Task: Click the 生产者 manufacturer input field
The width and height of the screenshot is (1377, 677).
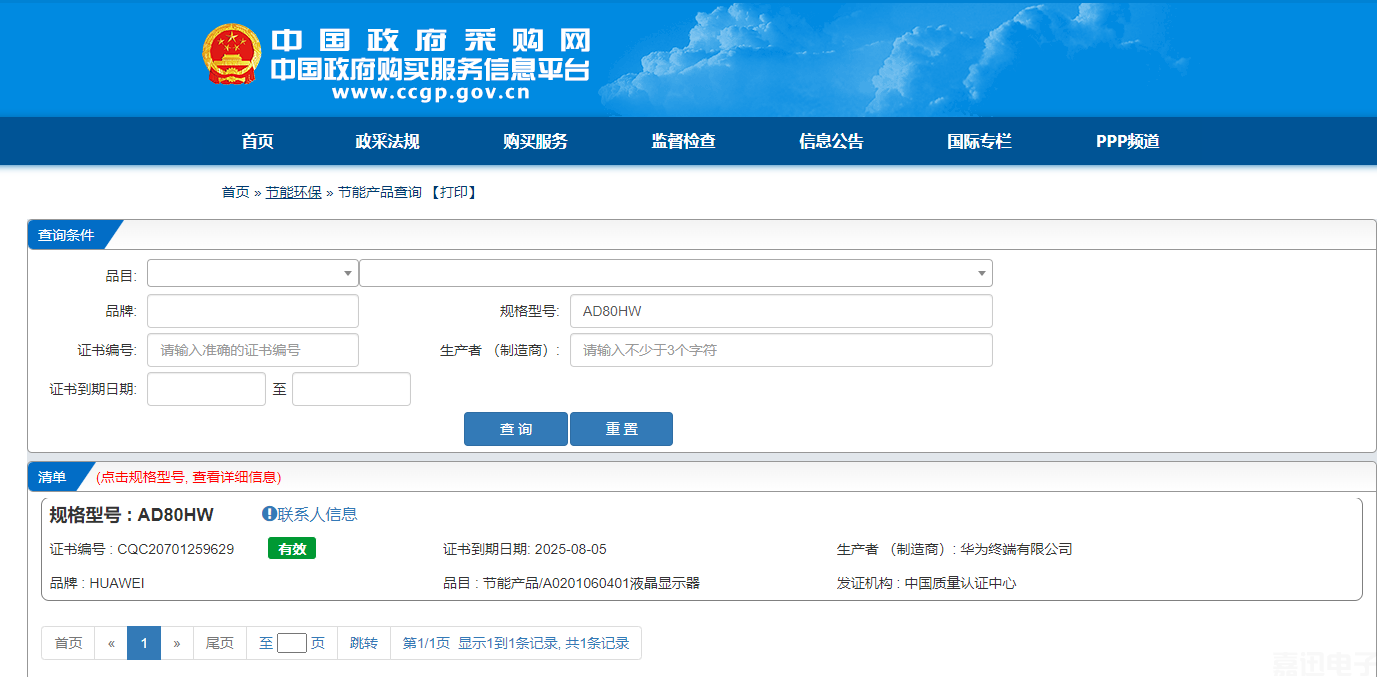Action: [780, 350]
